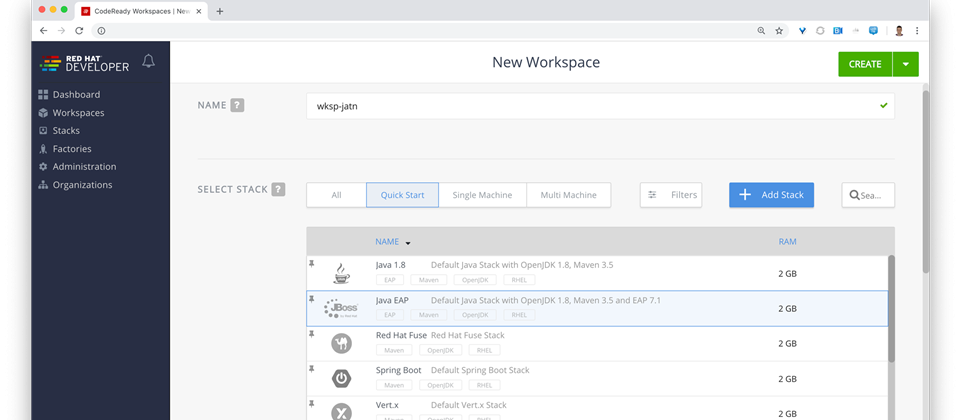Focus the workspace name input field

click(600, 106)
